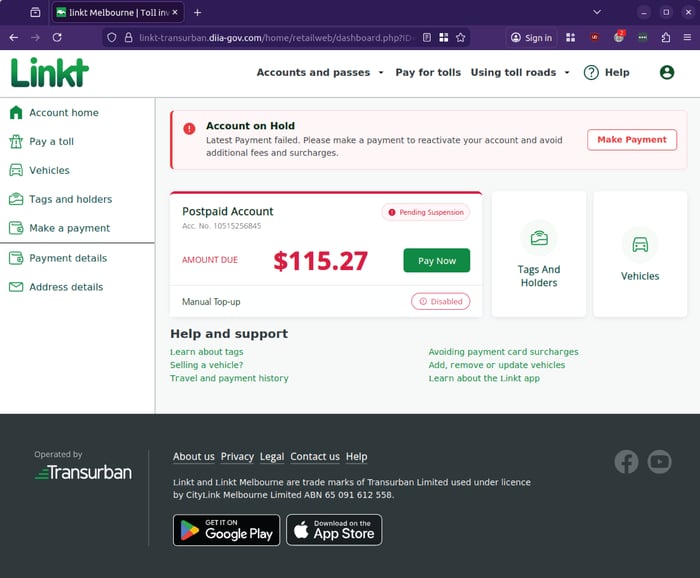Open Travel and payment history link
The height and width of the screenshot is (578, 700).
point(229,378)
